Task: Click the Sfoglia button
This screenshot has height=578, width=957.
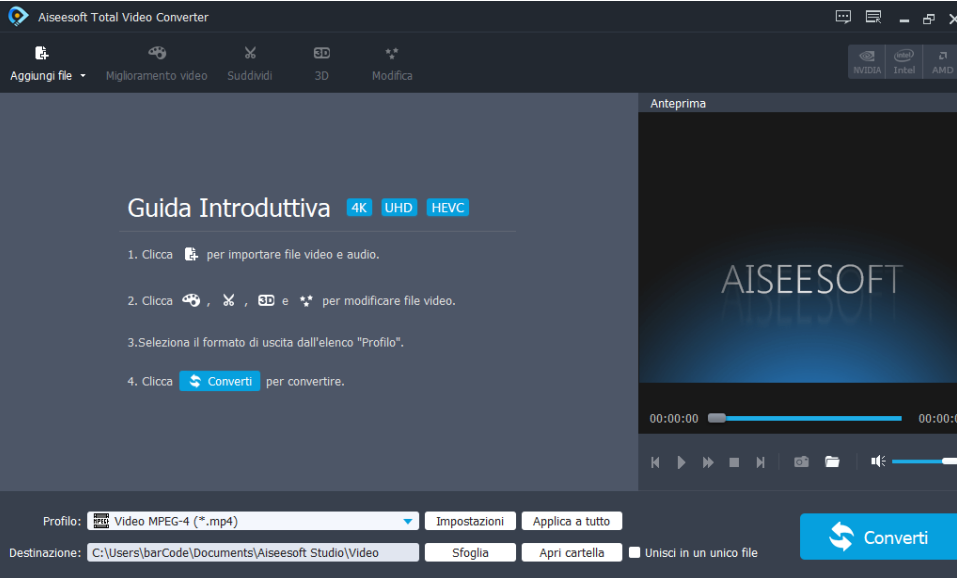Action: tap(470, 552)
